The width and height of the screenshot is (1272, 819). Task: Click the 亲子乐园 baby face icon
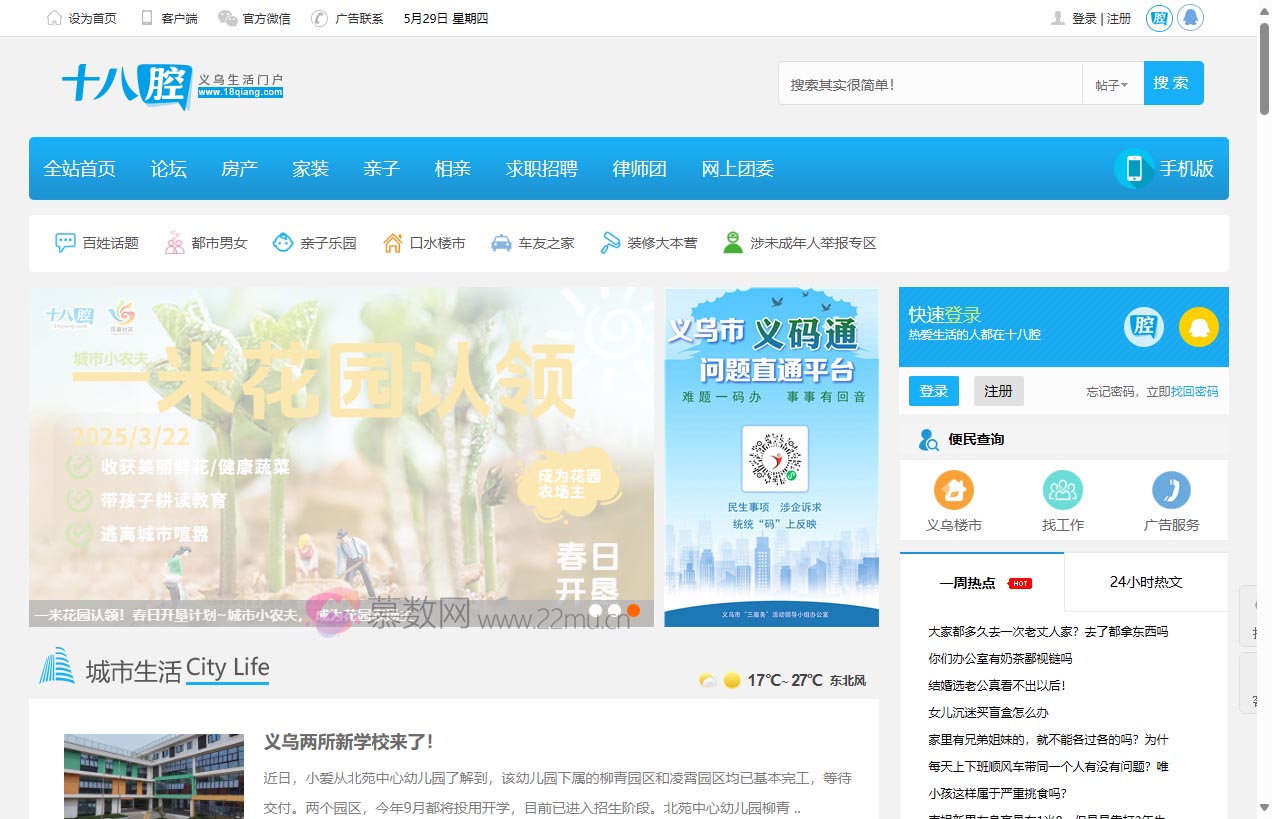coord(283,243)
